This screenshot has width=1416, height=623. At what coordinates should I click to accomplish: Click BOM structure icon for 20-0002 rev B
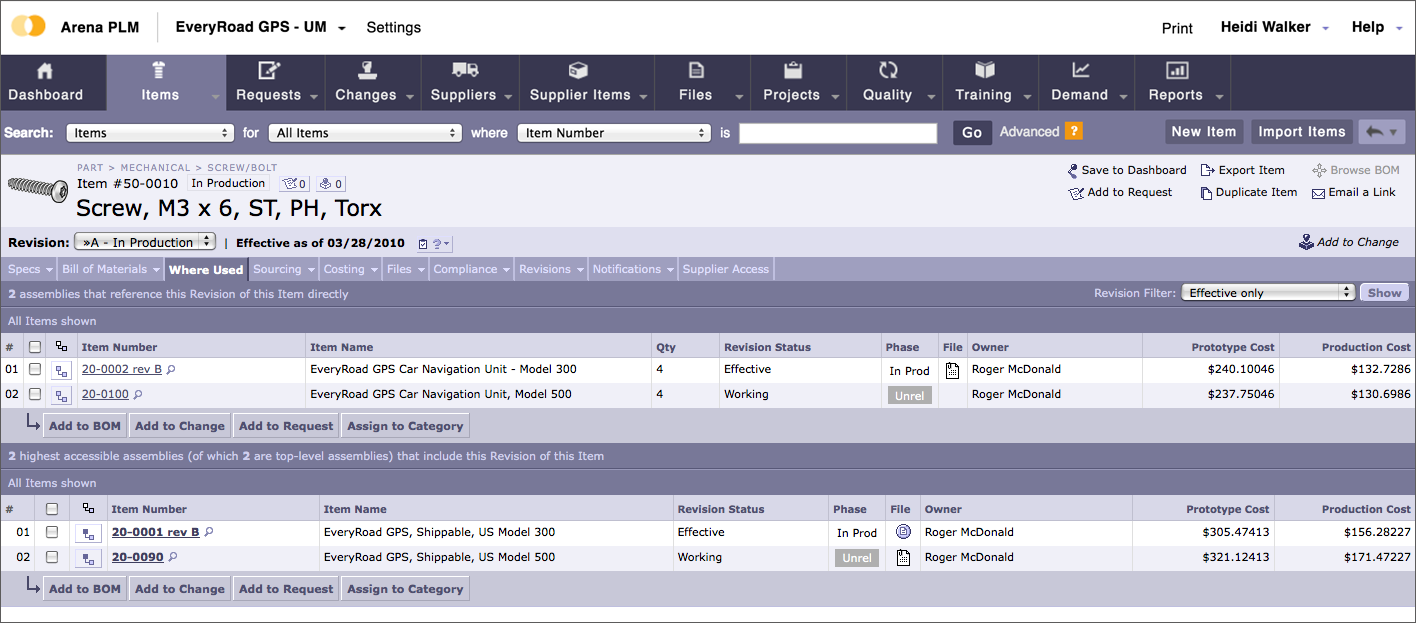click(x=62, y=370)
